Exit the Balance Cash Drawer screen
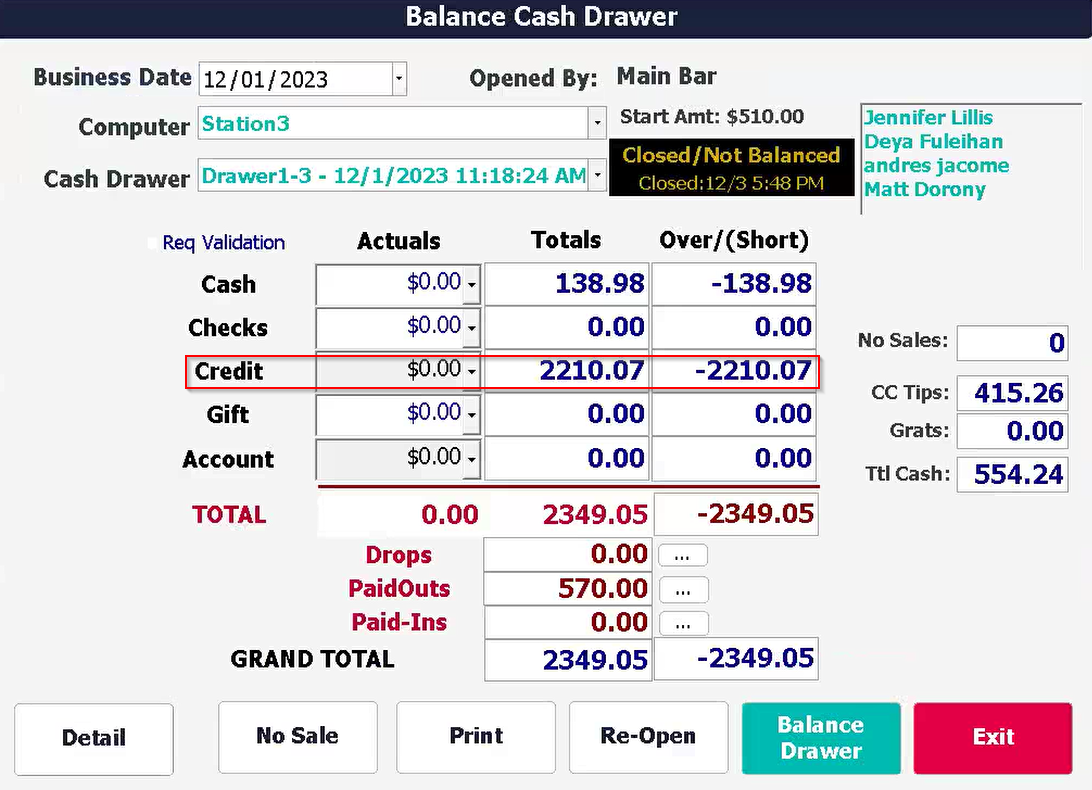1092x790 pixels. point(993,738)
